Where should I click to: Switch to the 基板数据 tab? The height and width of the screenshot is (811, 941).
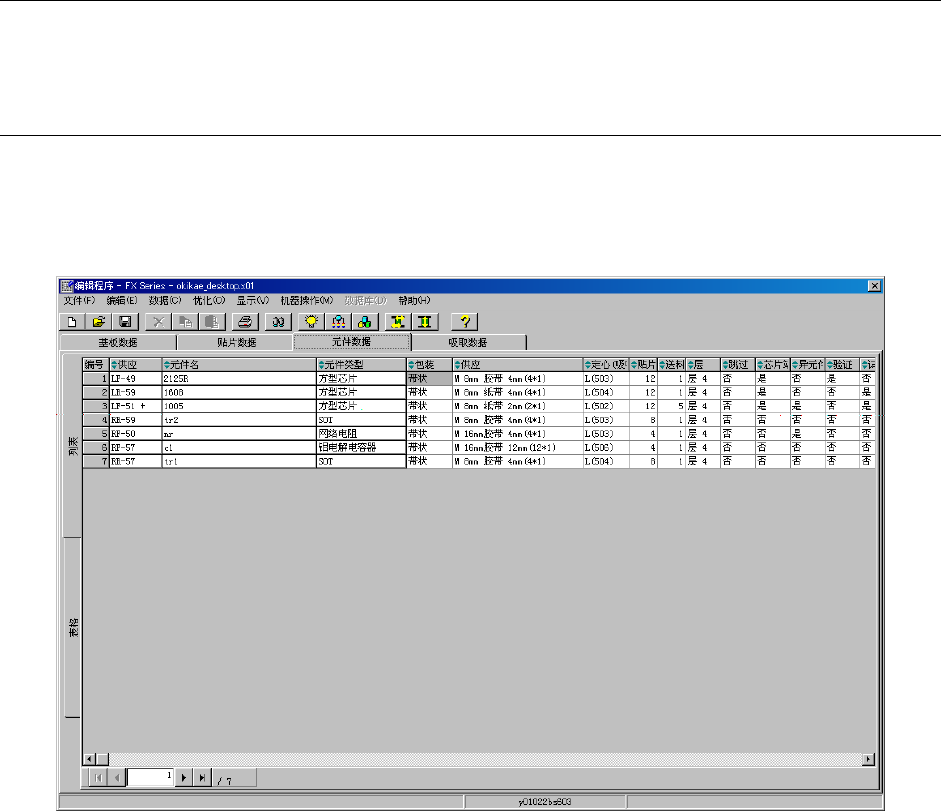pos(118,342)
